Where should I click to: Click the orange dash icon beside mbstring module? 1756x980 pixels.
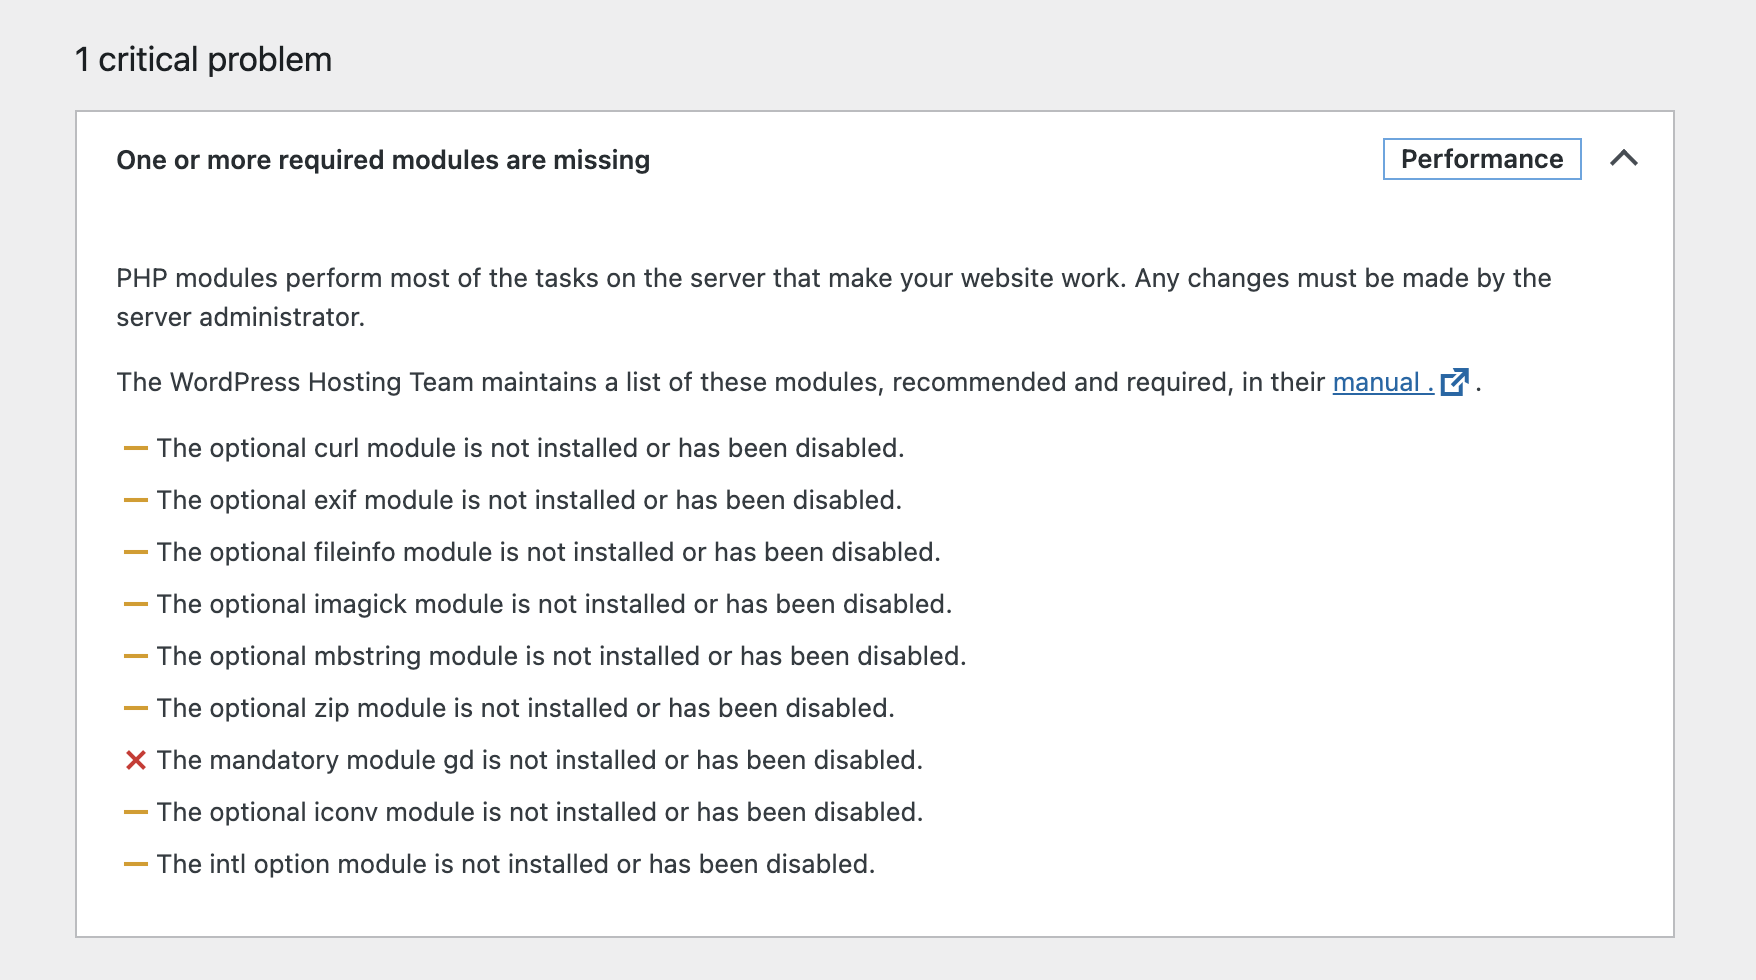click(x=136, y=656)
